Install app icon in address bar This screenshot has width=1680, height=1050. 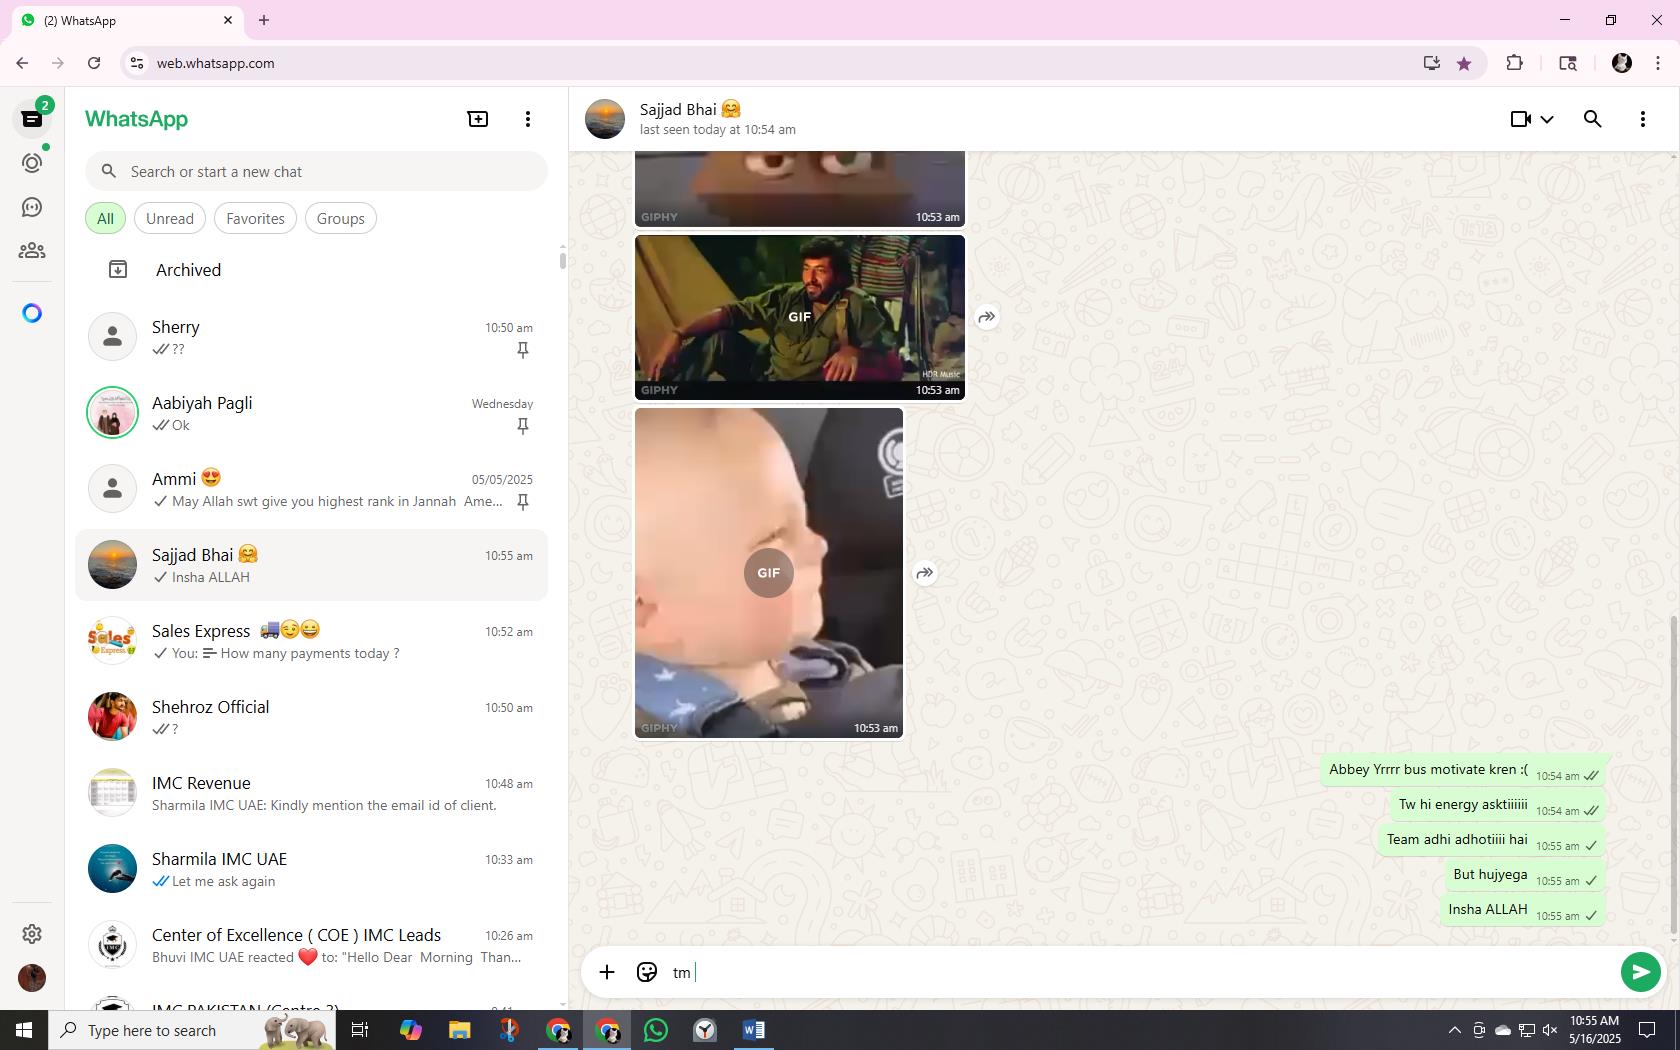(x=1432, y=63)
